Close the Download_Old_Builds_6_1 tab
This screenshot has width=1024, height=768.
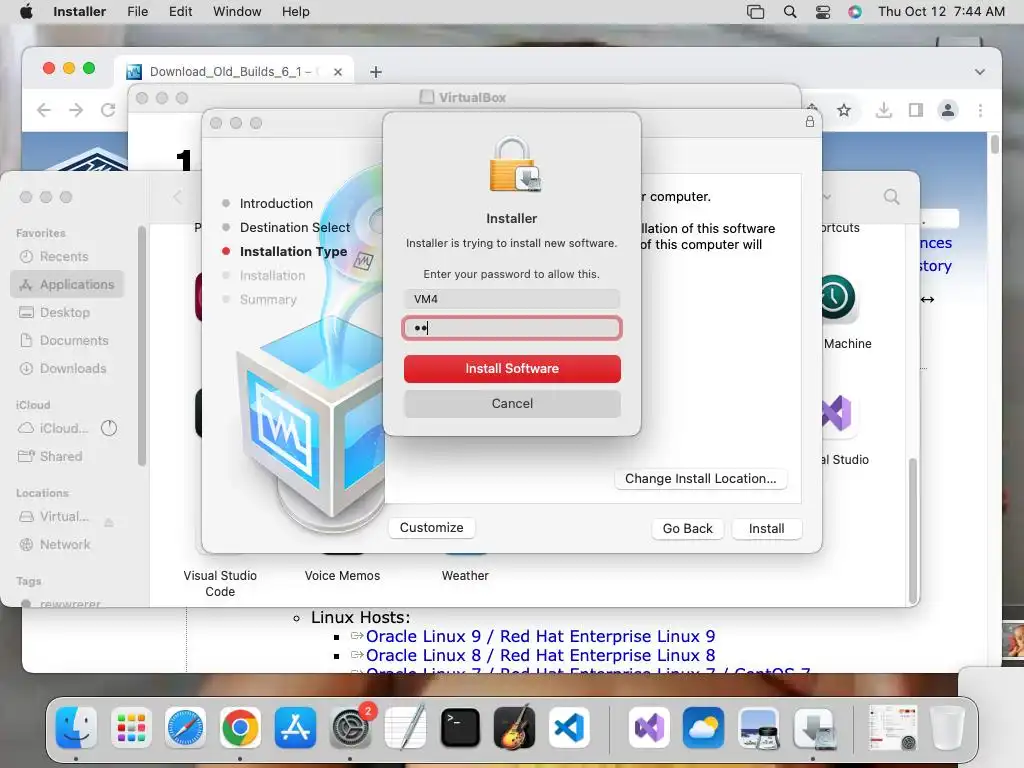338,72
